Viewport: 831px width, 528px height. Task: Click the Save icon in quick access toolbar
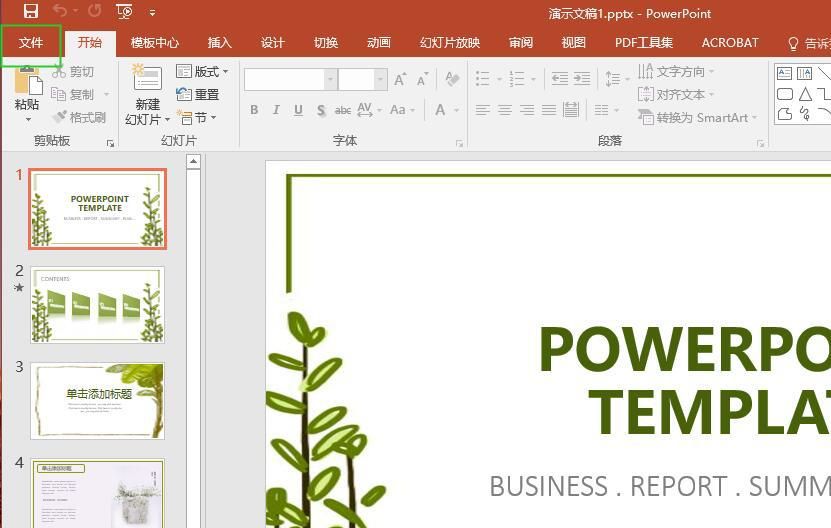click(x=31, y=11)
